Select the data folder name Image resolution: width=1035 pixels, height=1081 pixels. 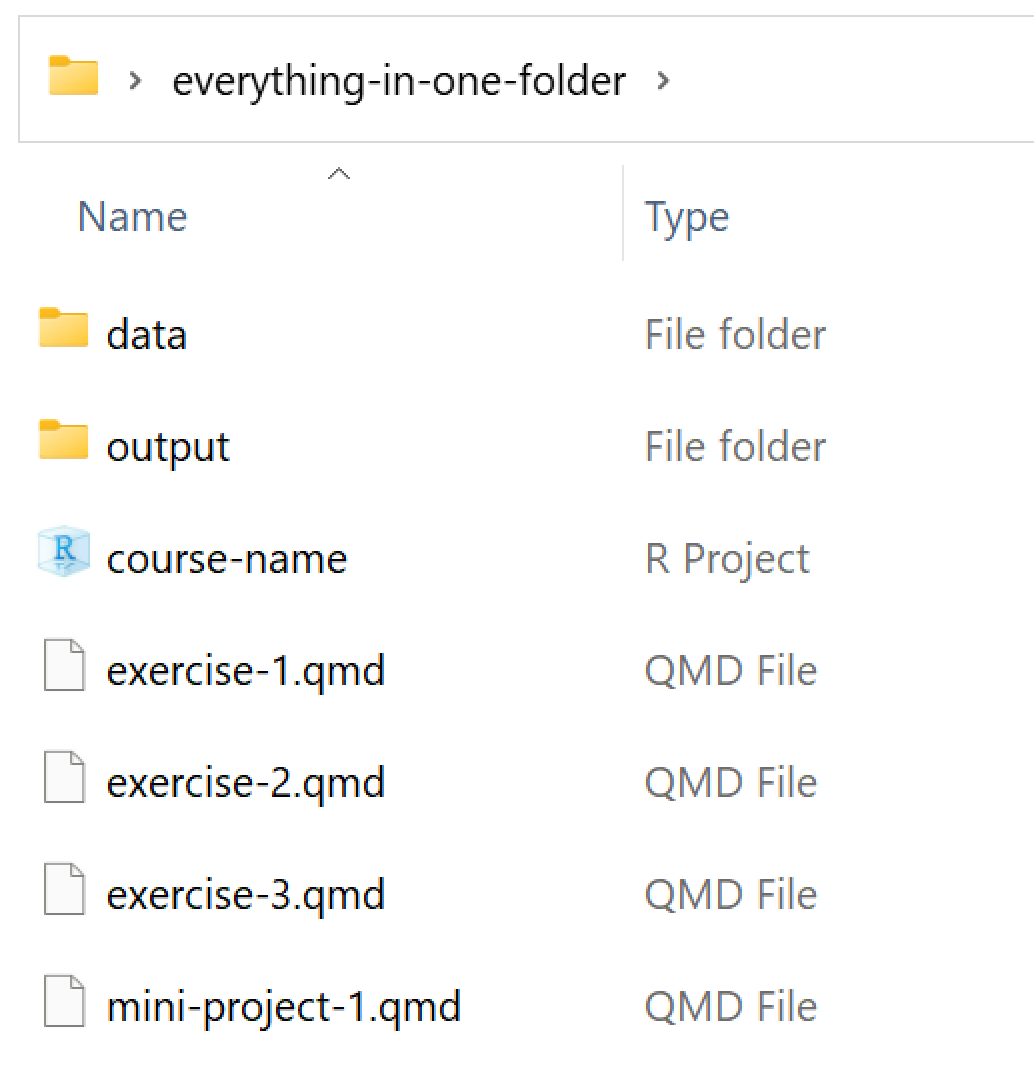click(x=146, y=334)
